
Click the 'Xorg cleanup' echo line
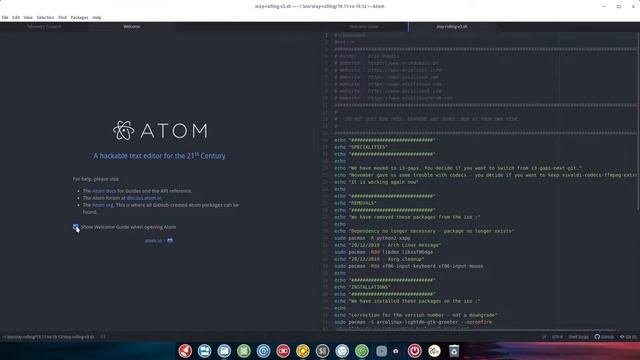tap(379, 259)
